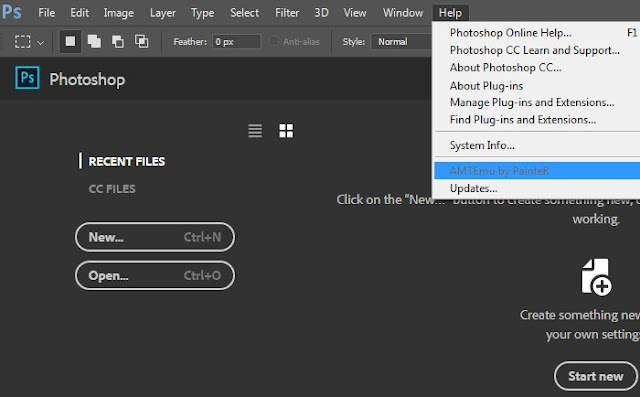This screenshot has width=640, height=397.
Task: Open the Style dropdown showing Normal
Action: [401, 42]
